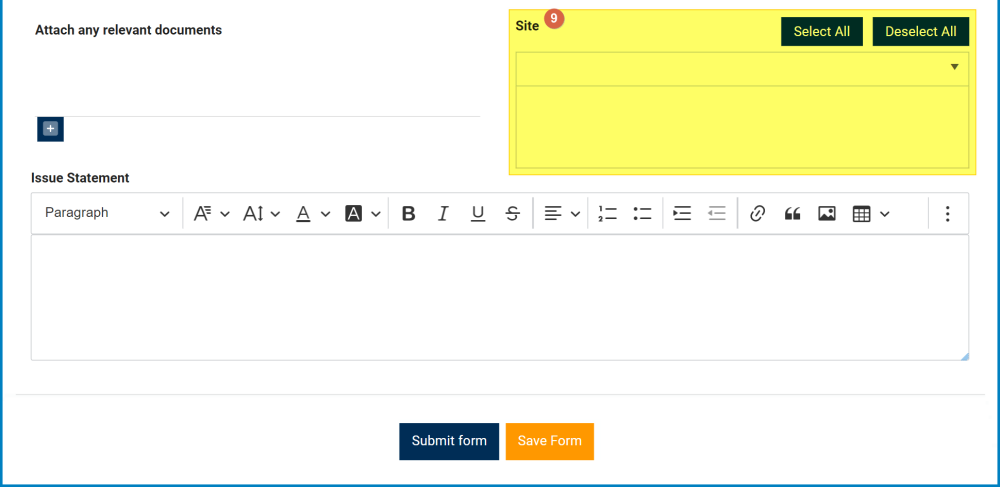The width and height of the screenshot is (1000, 487).
Task: Open the font color picker
Action: (x=312, y=213)
